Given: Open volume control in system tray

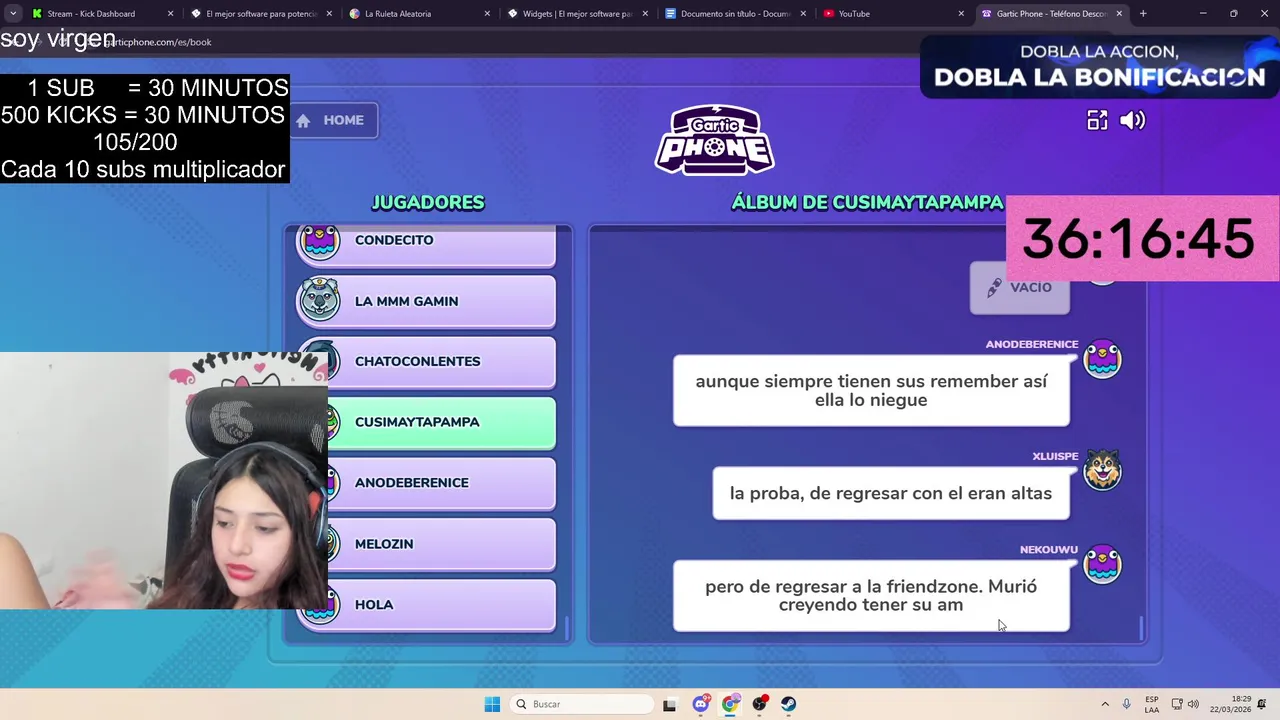Looking at the screenshot, I should [x=1193, y=704].
